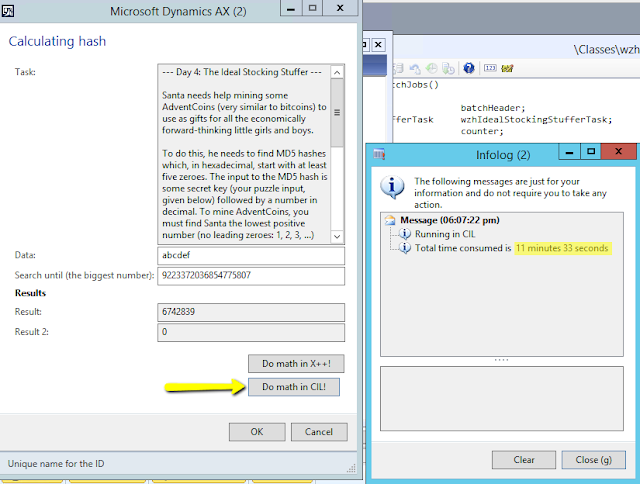Click the large information bubble icon in Infolog

tap(392, 187)
